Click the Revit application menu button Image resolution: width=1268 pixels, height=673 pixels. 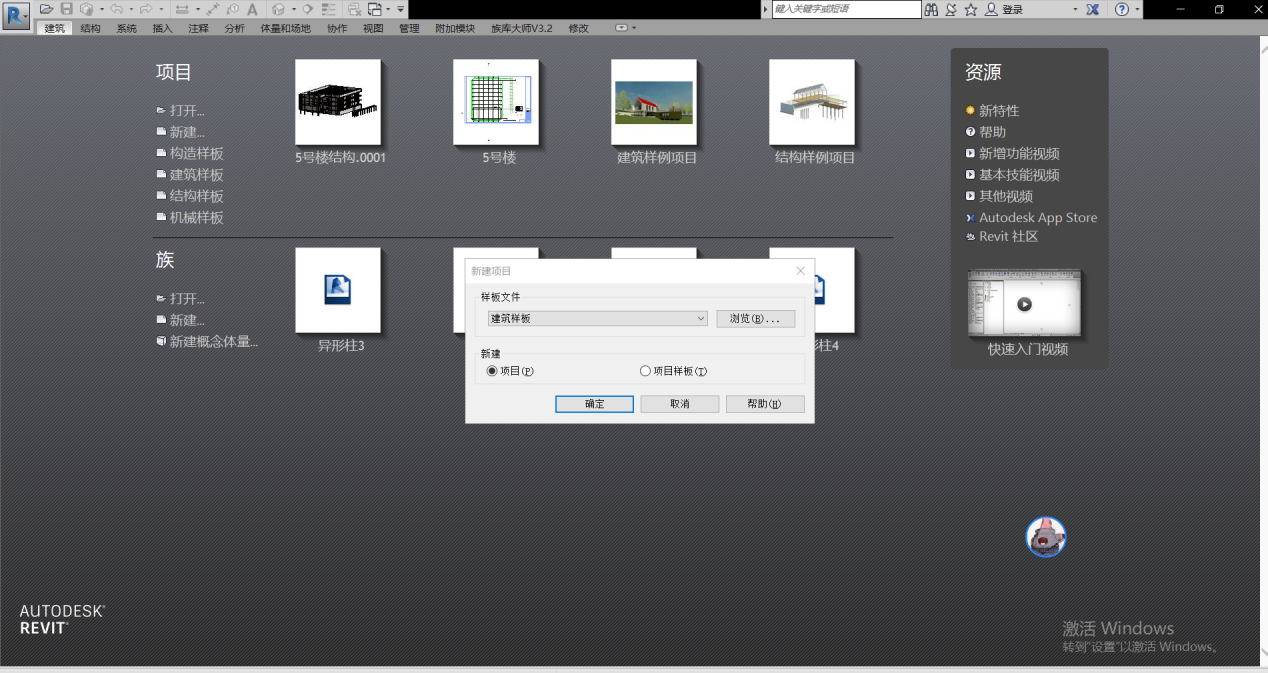(x=16, y=13)
